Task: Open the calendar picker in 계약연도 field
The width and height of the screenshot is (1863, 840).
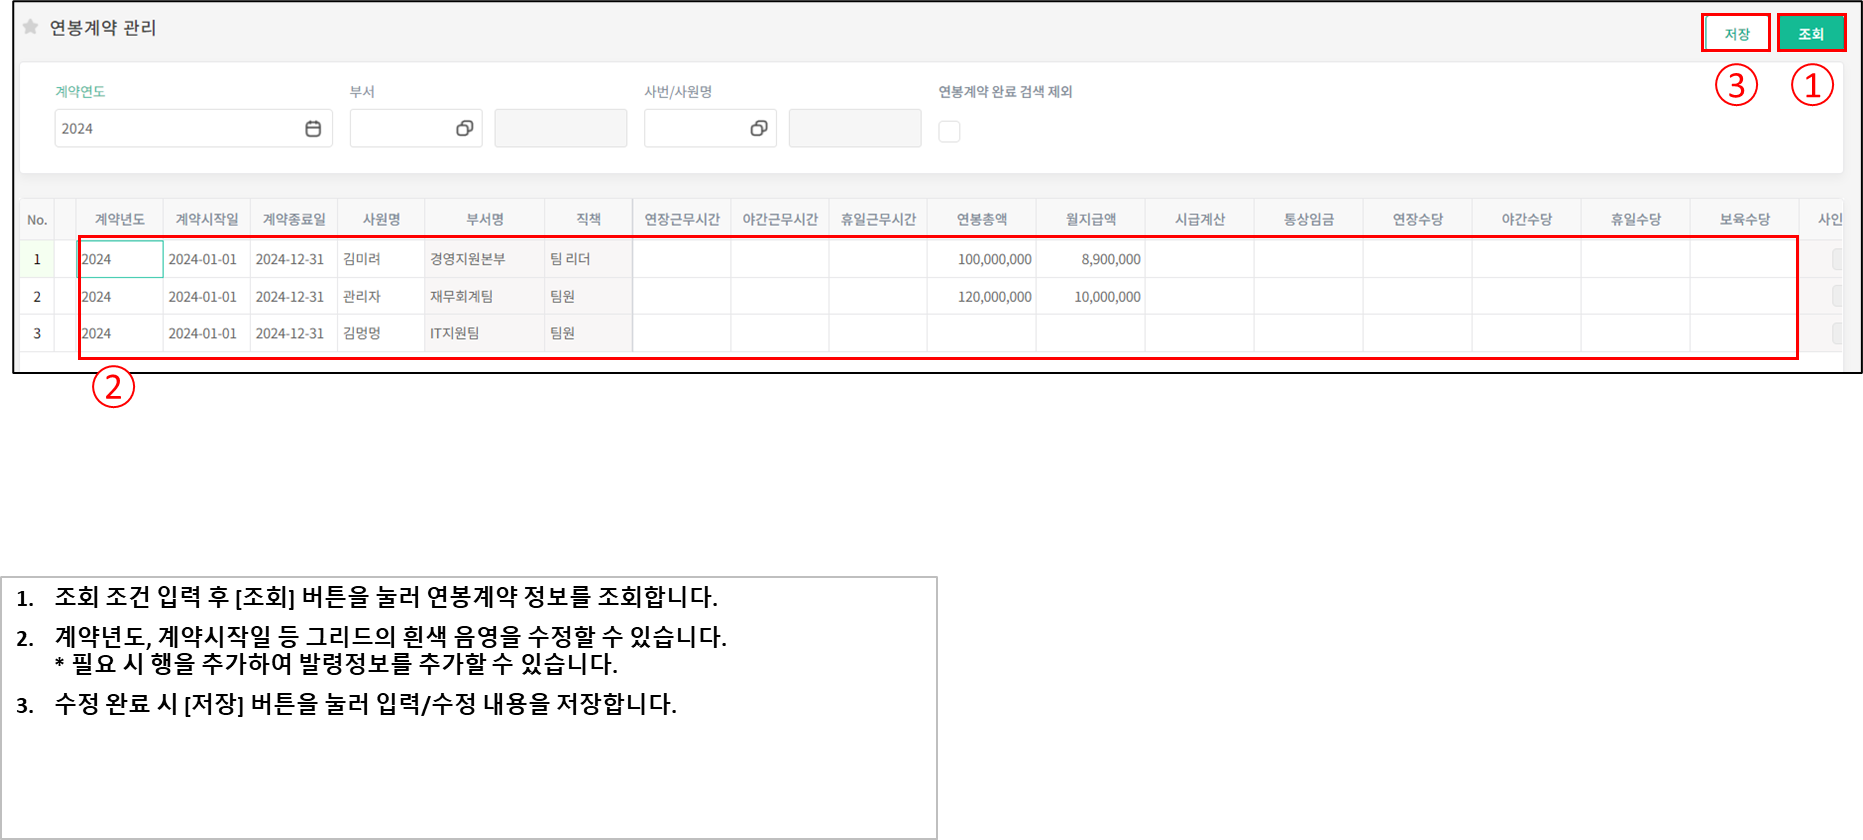Action: [x=313, y=129]
